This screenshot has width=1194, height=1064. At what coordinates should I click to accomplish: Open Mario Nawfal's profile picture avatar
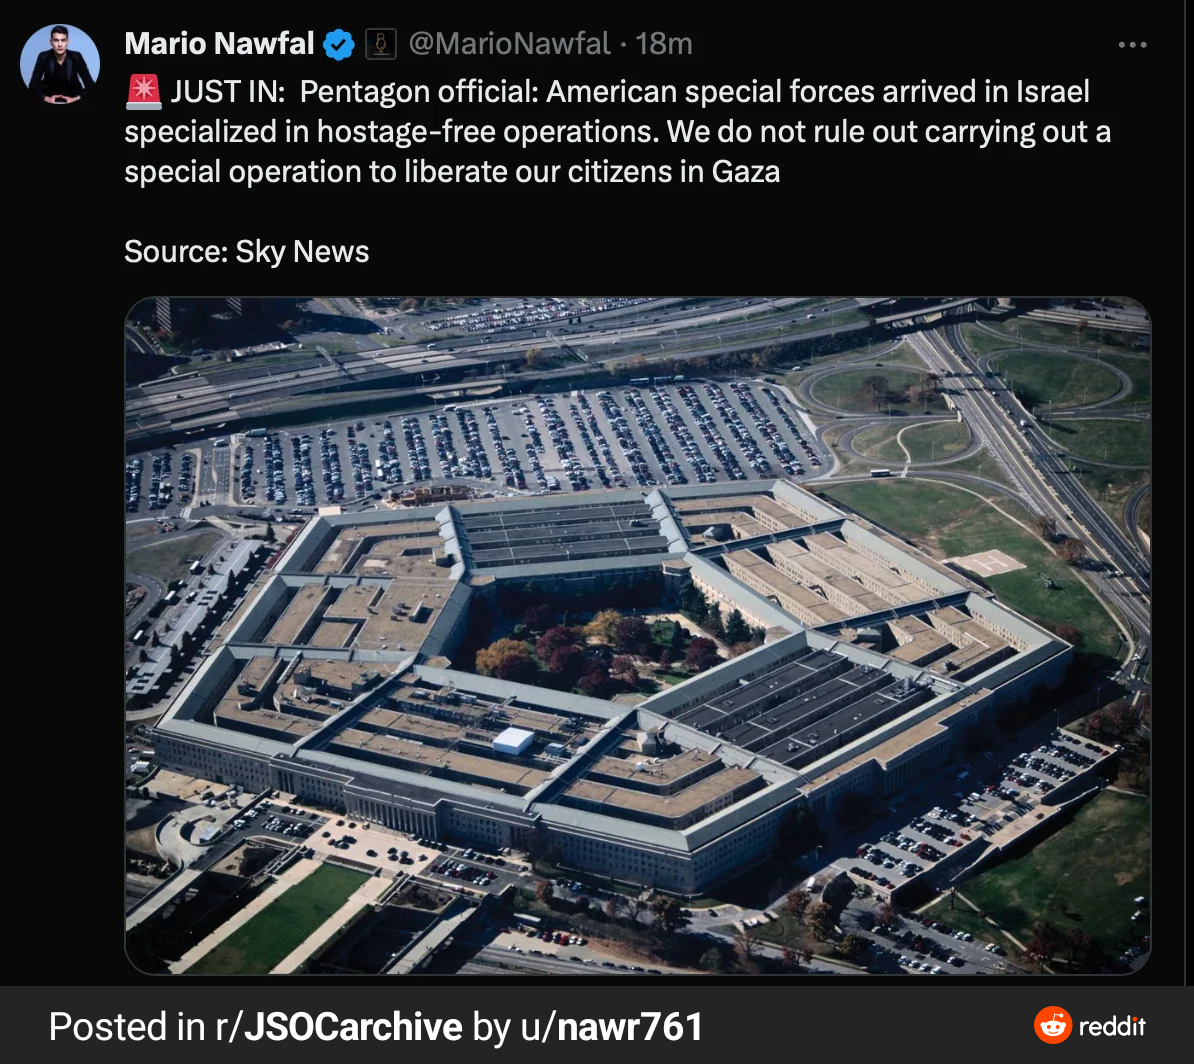point(59,64)
